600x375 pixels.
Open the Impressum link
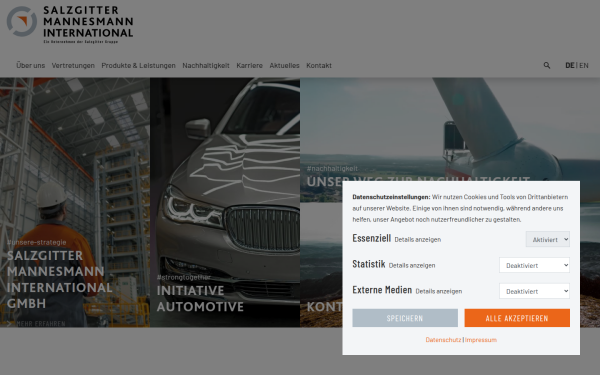pyautogui.click(x=481, y=340)
